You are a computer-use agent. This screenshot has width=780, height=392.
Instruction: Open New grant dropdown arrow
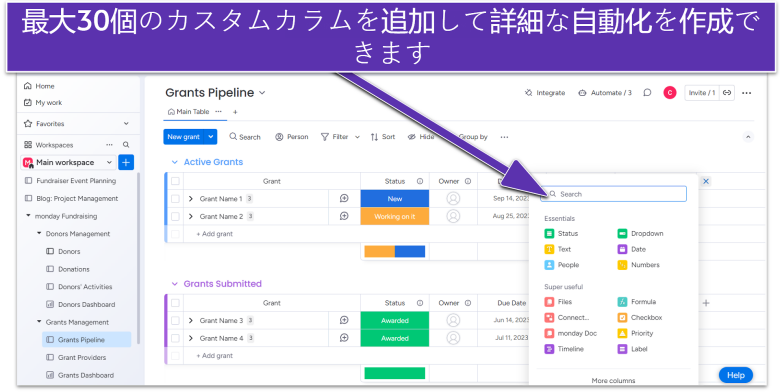211,137
